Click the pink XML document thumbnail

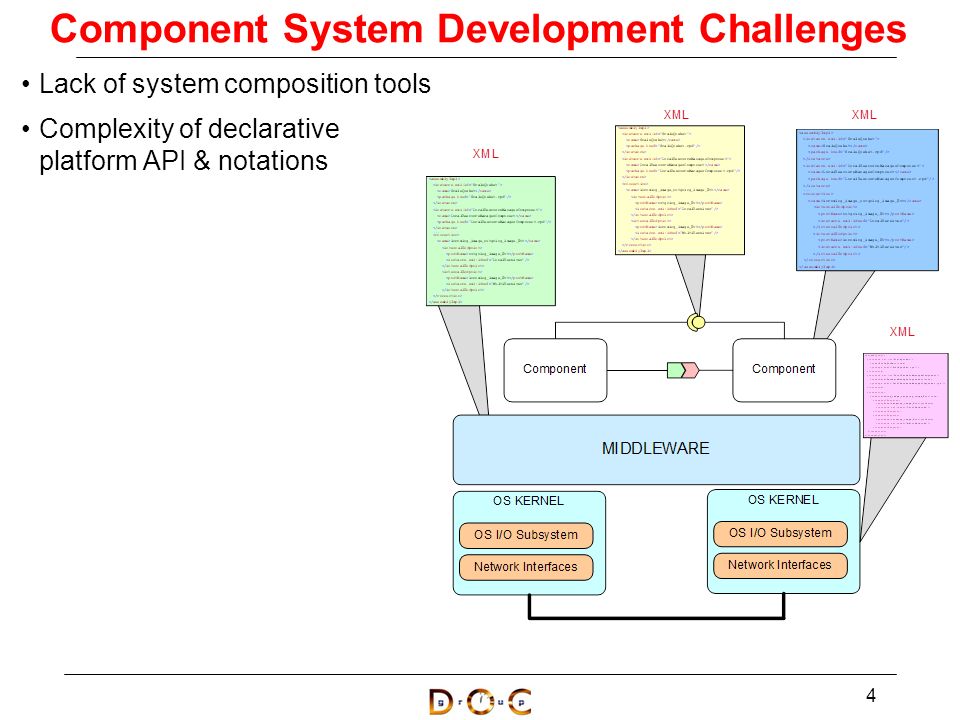[x=906, y=395]
